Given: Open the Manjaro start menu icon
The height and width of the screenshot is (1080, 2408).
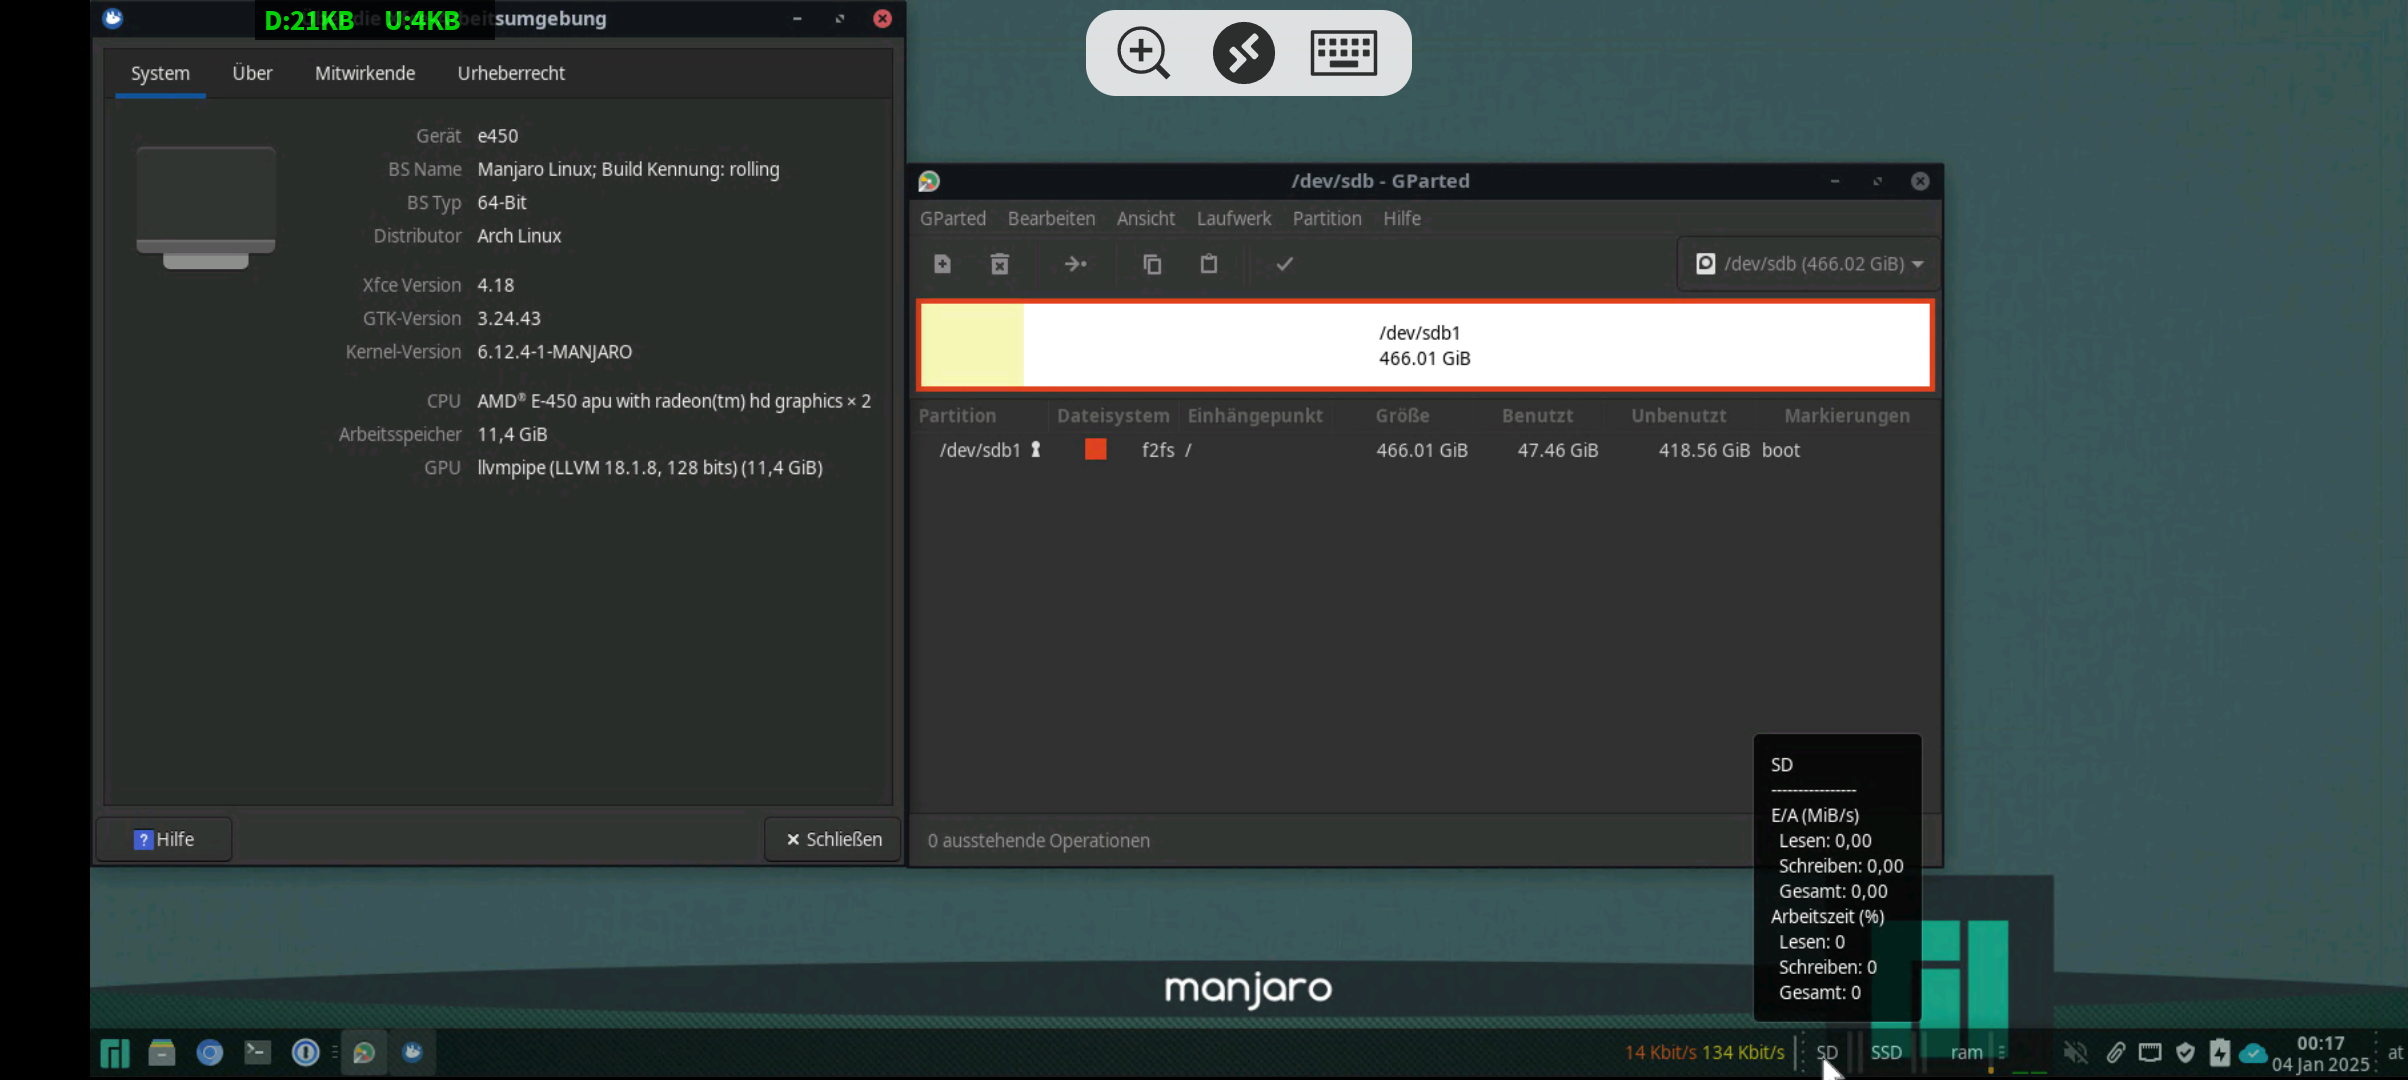Looking at the screenshot, I should (115, 1052).
